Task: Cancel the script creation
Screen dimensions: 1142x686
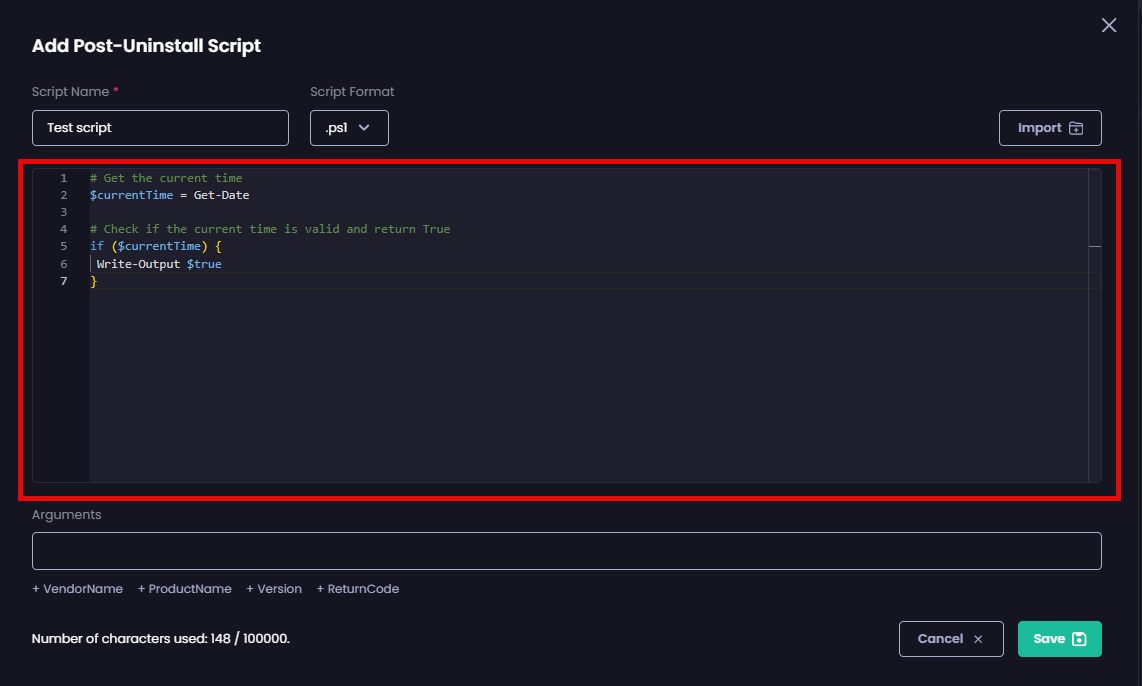Action: click(x=950, y=638)
